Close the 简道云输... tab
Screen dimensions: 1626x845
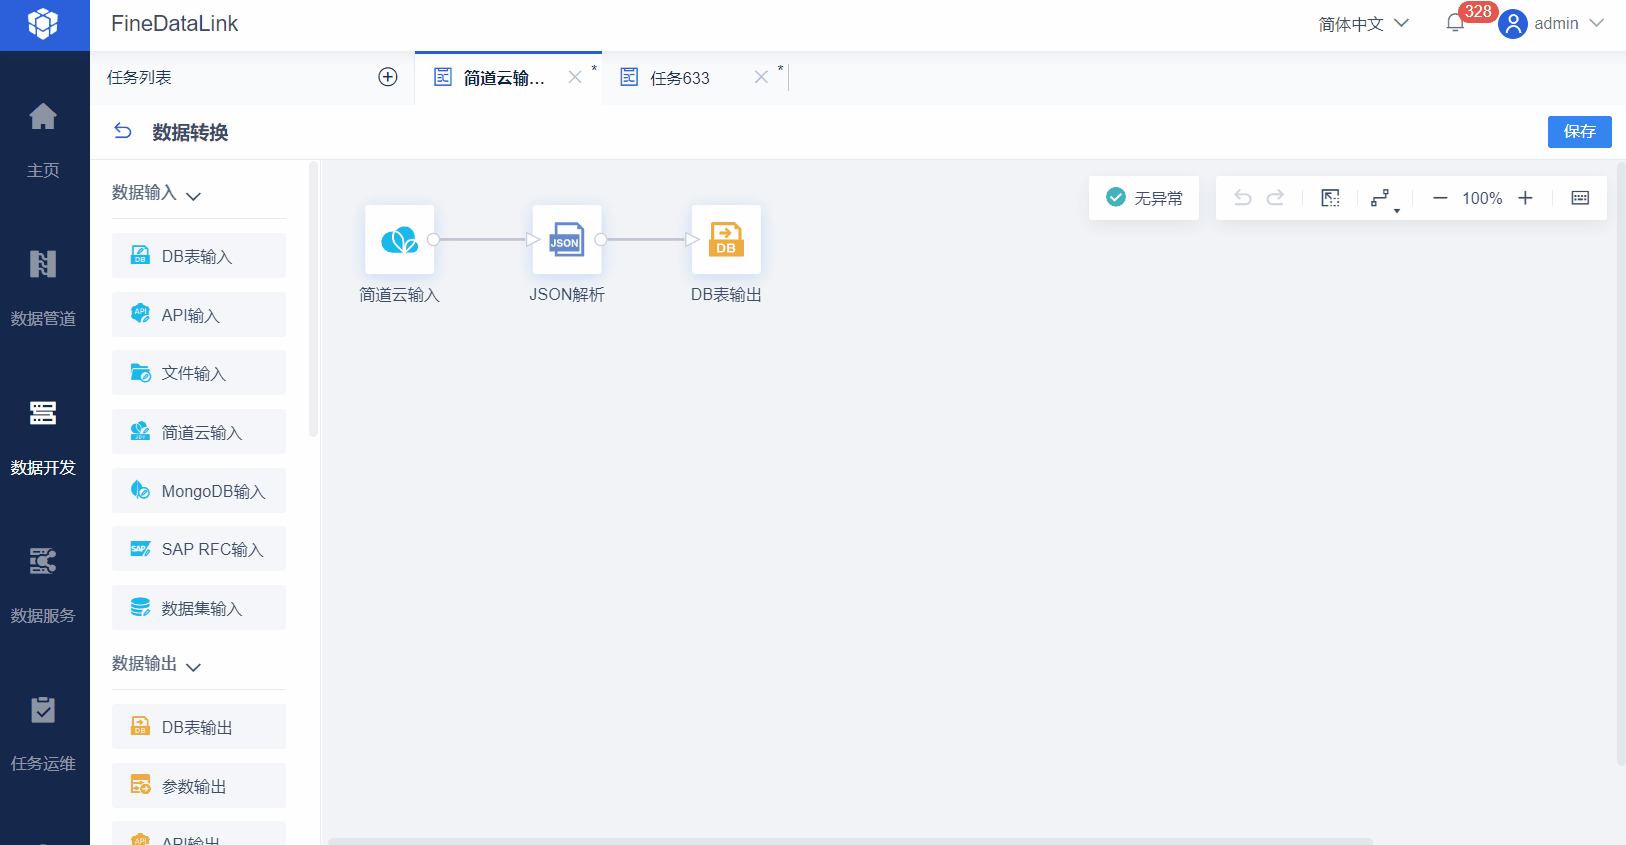click(x=575, y=77)
